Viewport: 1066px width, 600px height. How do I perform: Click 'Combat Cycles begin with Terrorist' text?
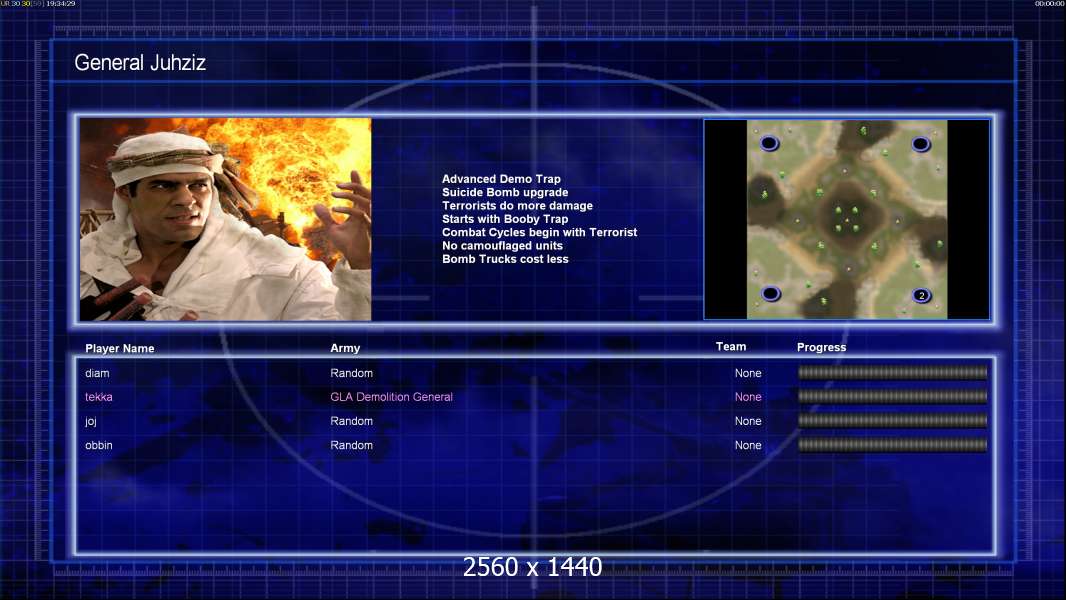coord(540,232)
